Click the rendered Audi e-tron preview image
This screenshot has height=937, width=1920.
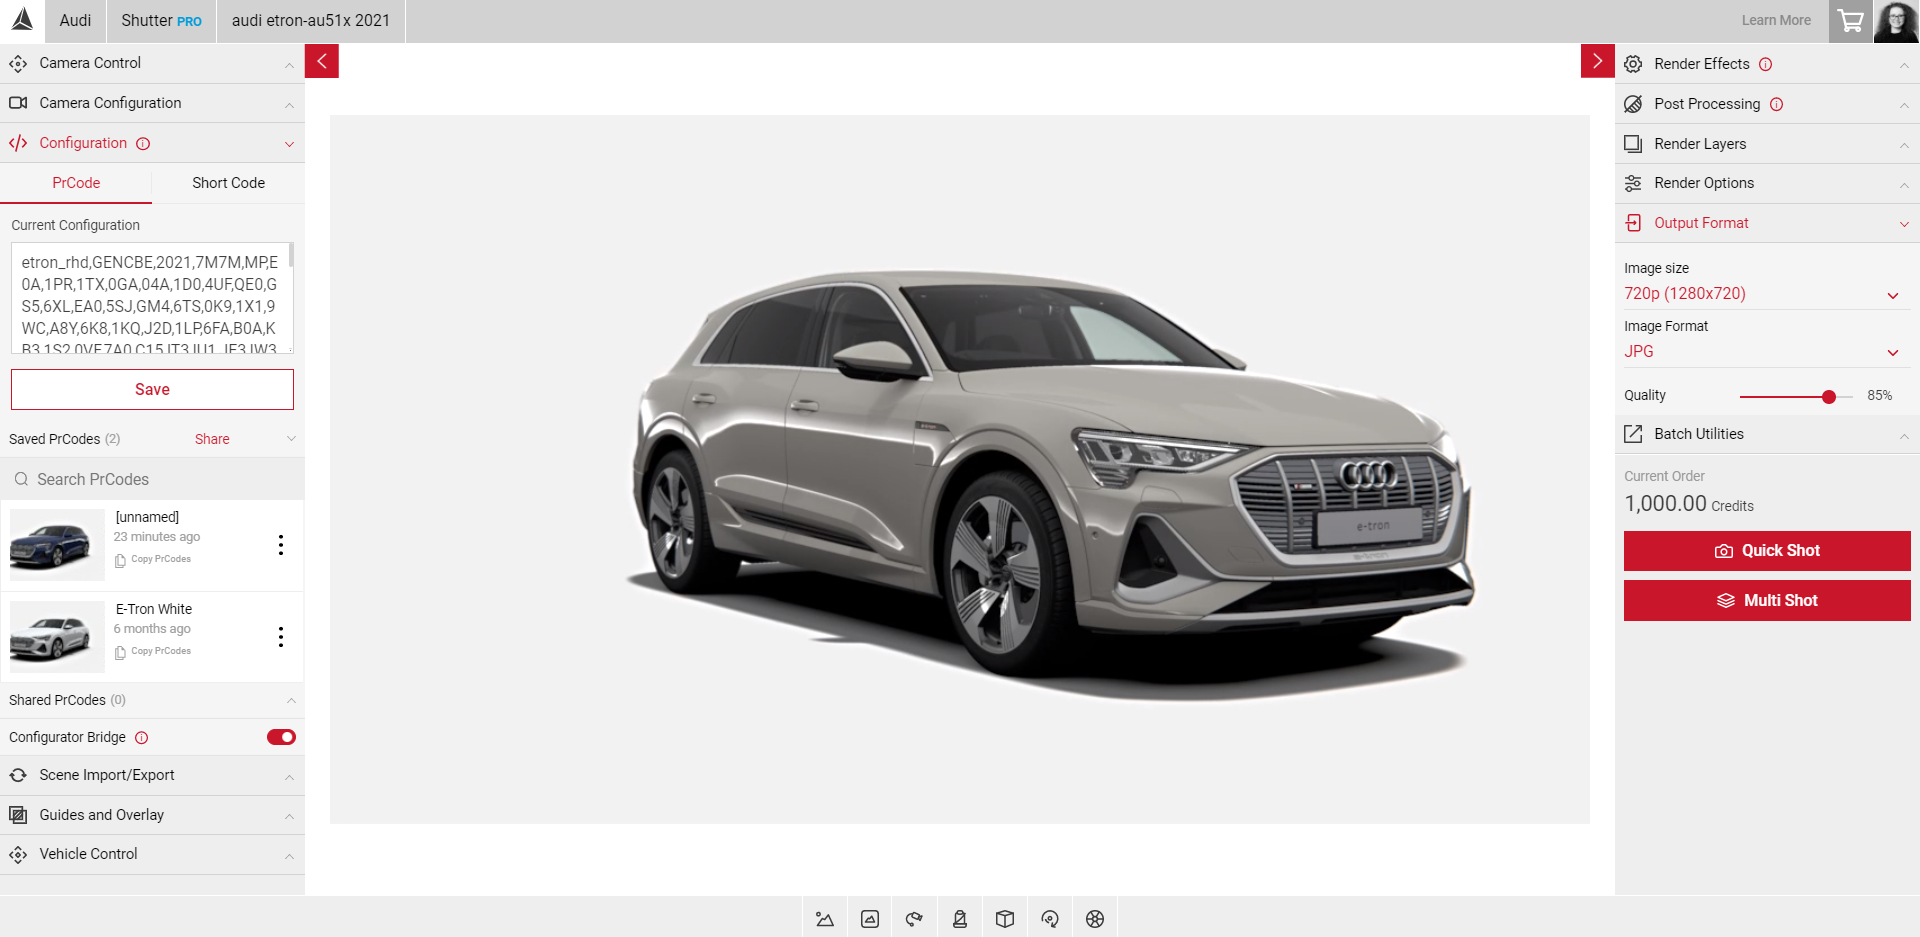coord(960,470)
